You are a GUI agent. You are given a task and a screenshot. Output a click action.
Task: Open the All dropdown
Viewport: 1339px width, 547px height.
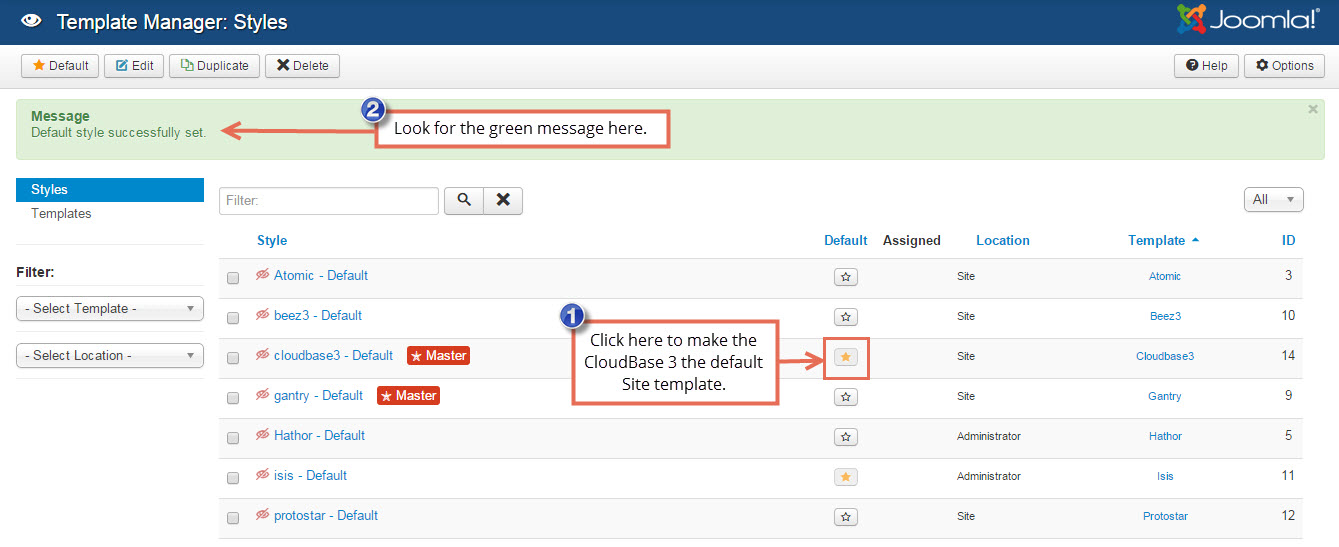point(1273,200)
